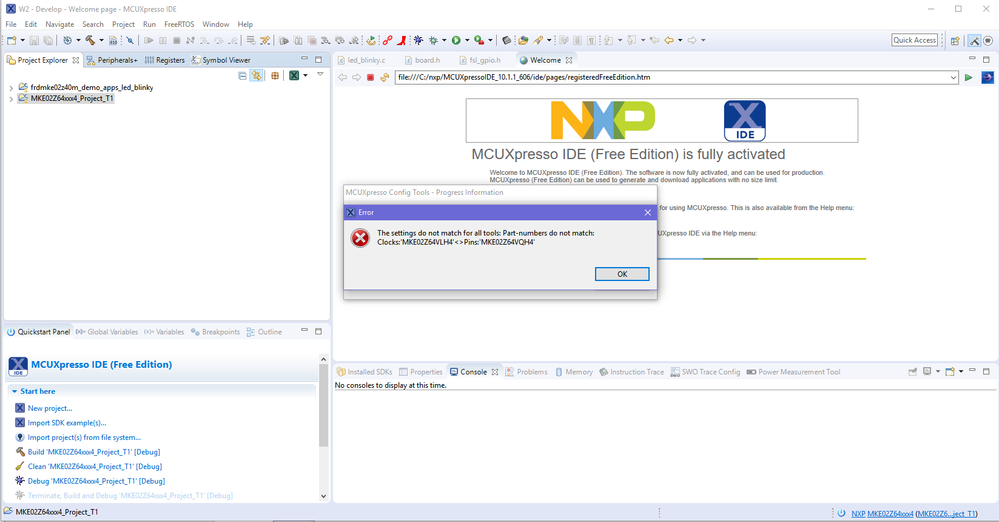The width and height of the screenshot is (999, 522).
Task: Click the Build 'MKE02Z64xxx4_Project_T1' [Debug] link
Action: [94, 452]
